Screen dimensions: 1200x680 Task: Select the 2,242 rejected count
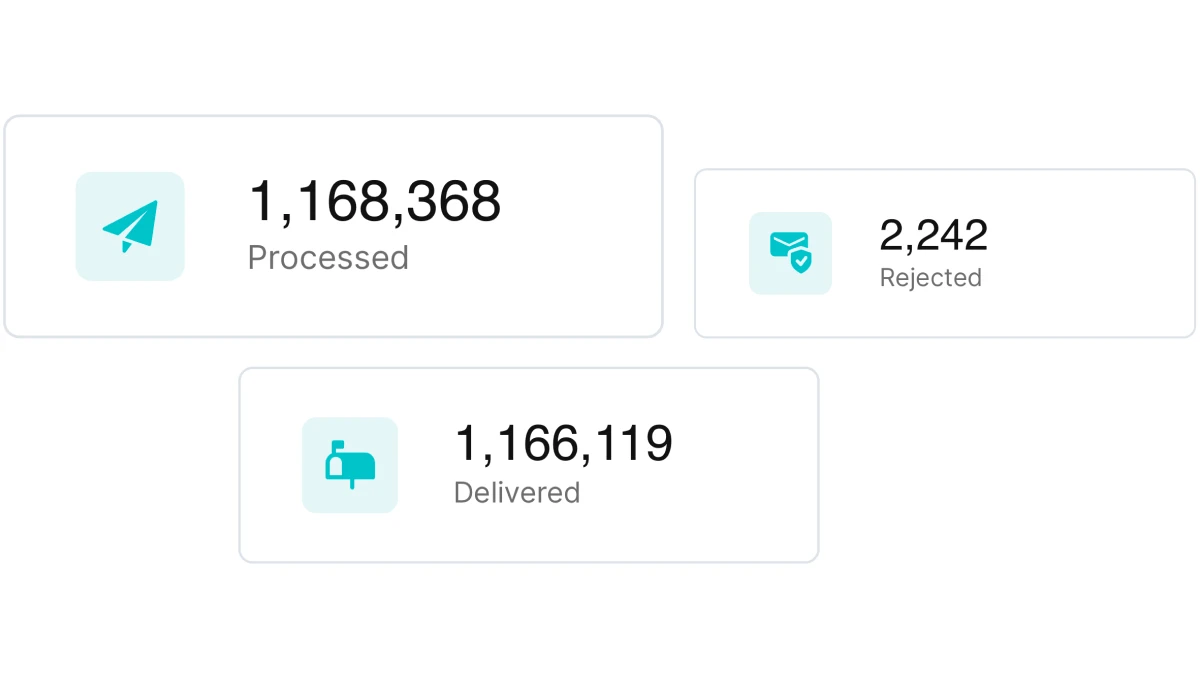point(934,236)
